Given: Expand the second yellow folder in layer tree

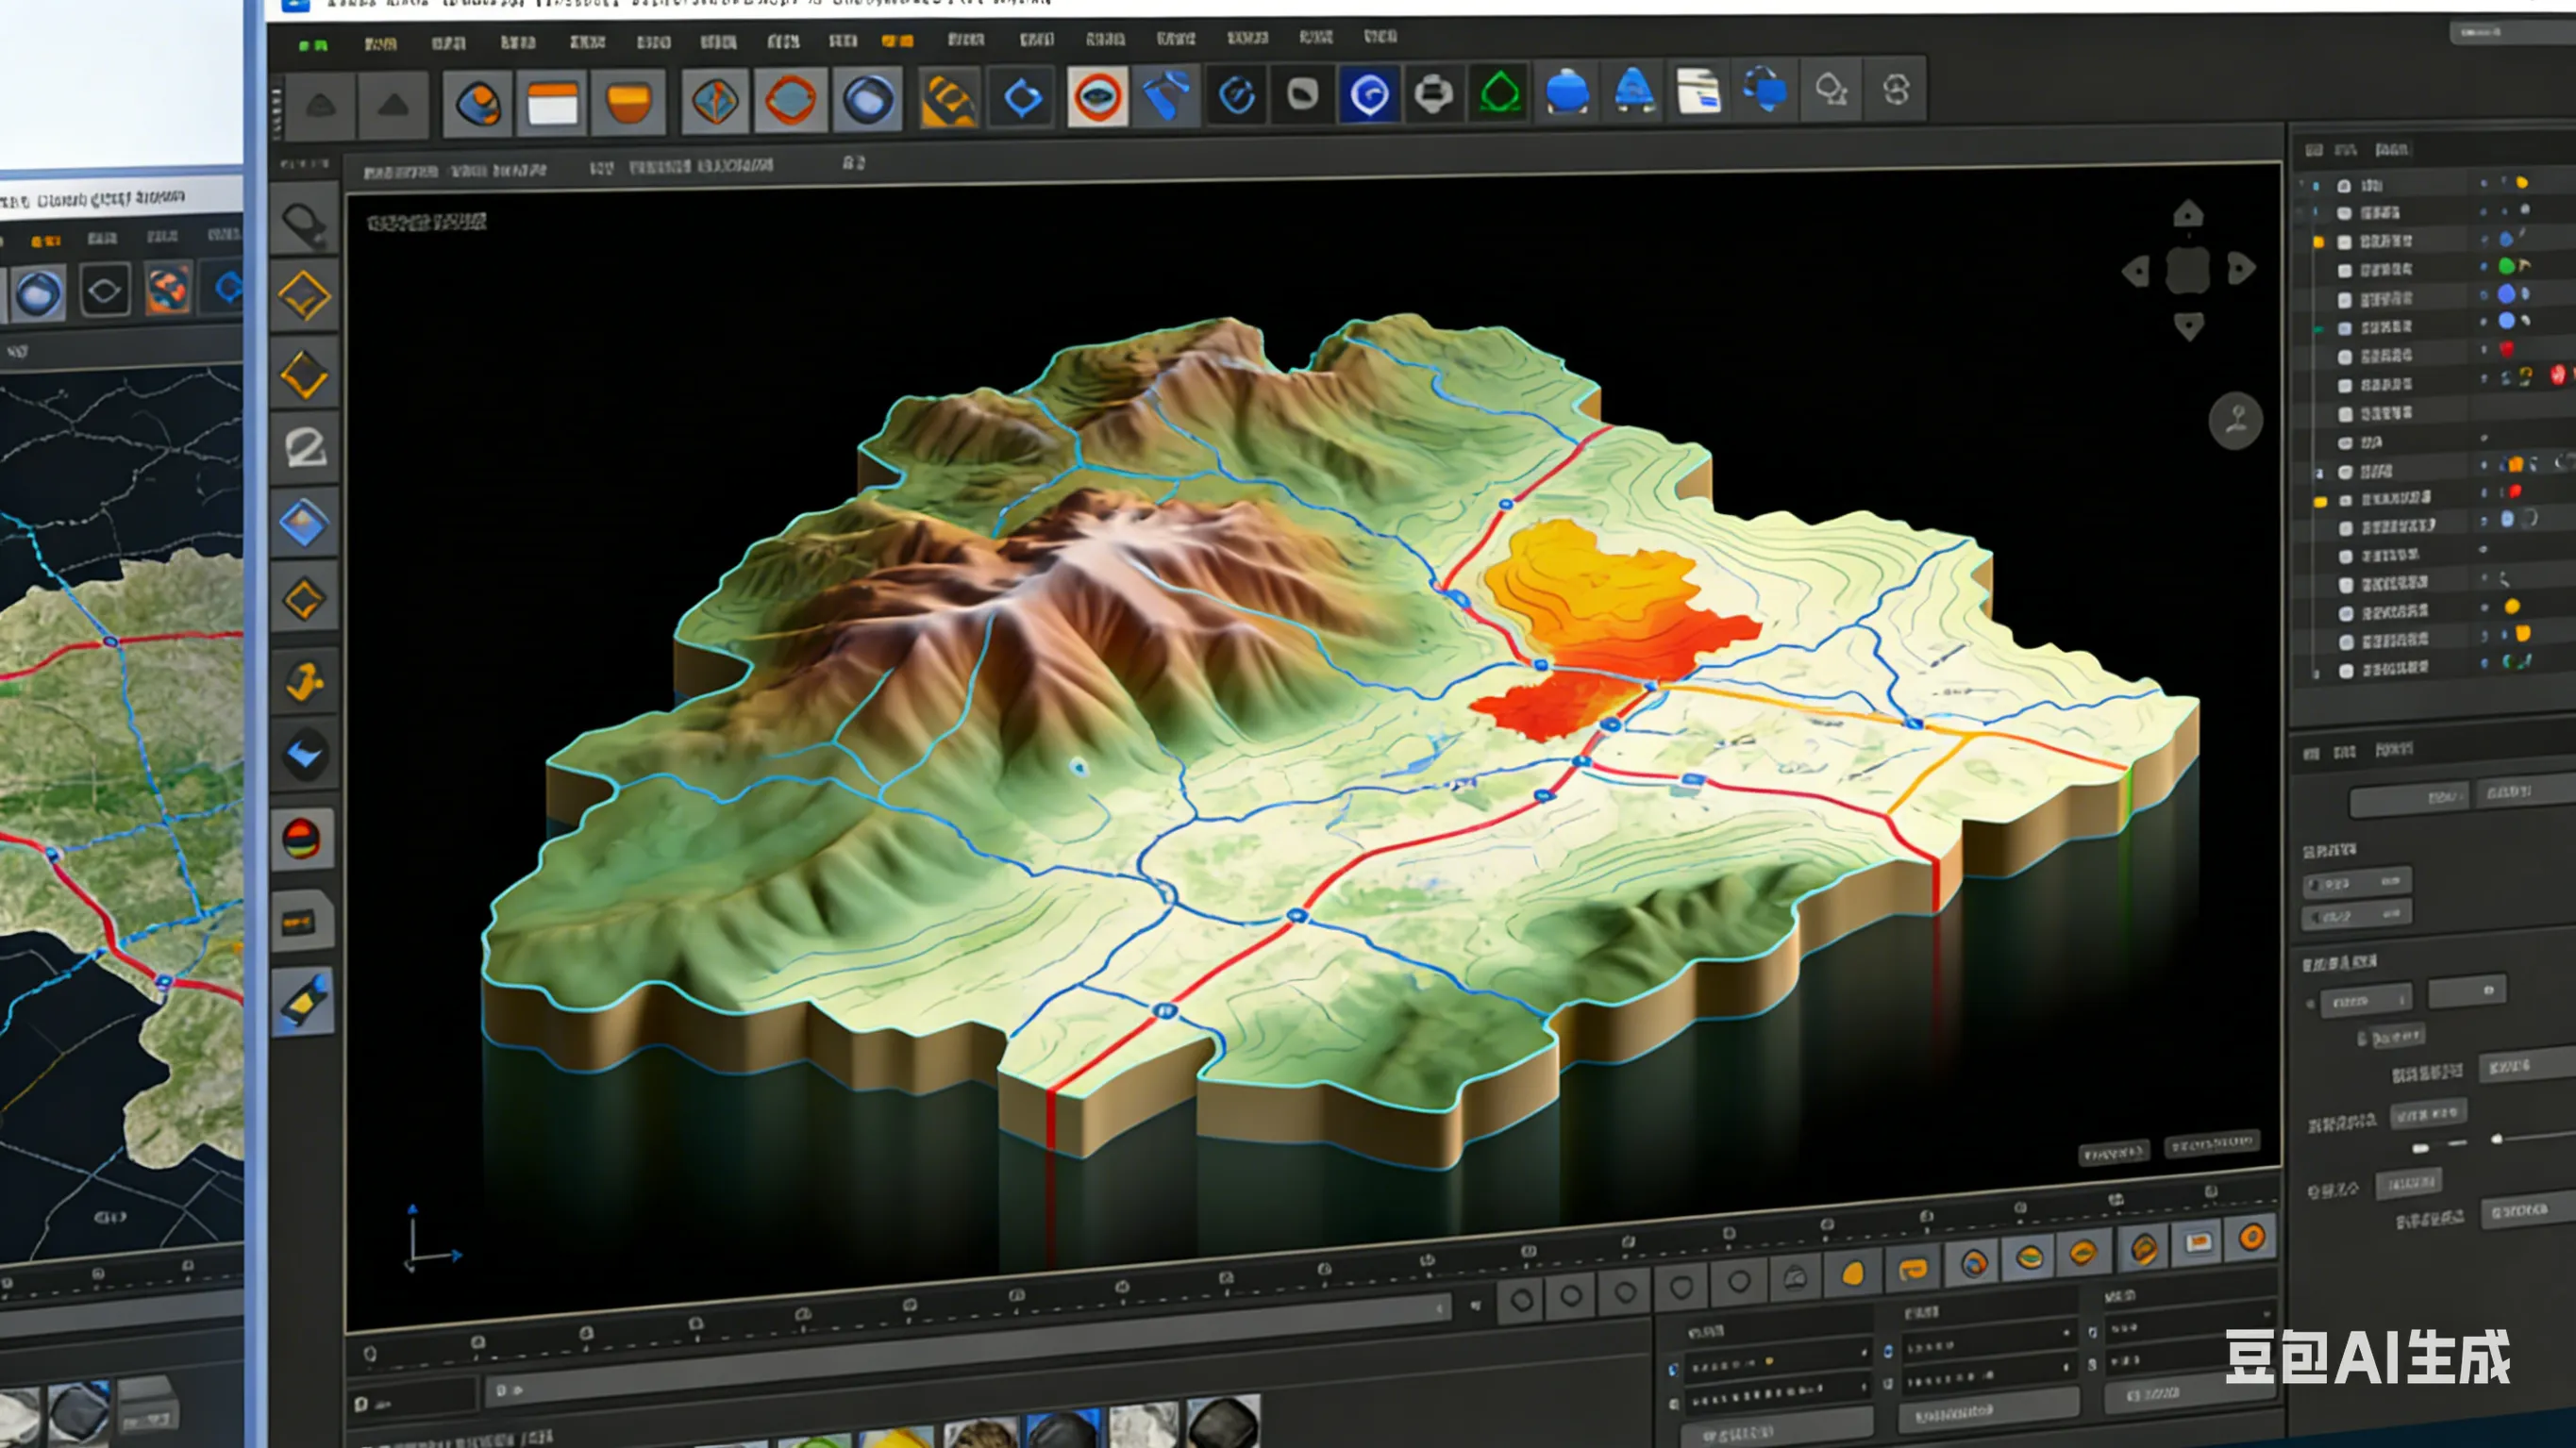Looking at the screenshot, I should point(2320,501).
